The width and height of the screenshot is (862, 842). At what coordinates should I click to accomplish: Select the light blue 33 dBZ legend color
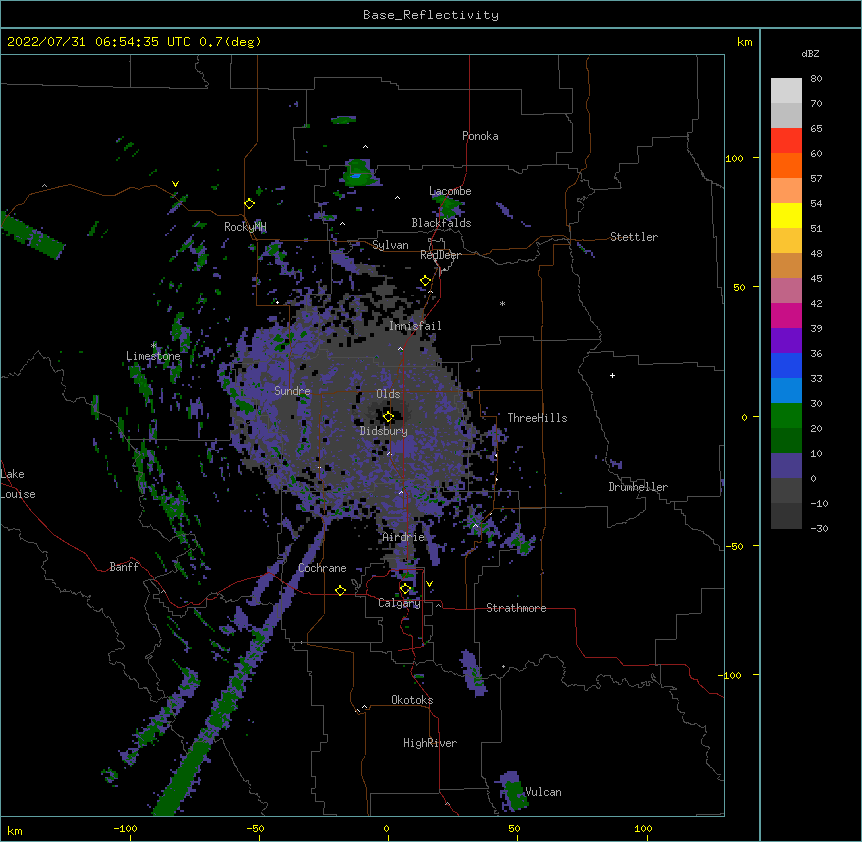click(786, 390)
